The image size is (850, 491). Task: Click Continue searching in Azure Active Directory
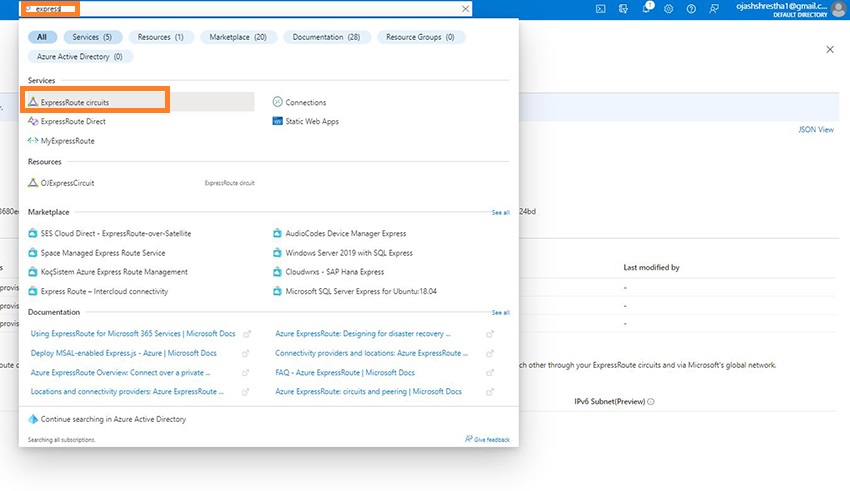(113, 419)
